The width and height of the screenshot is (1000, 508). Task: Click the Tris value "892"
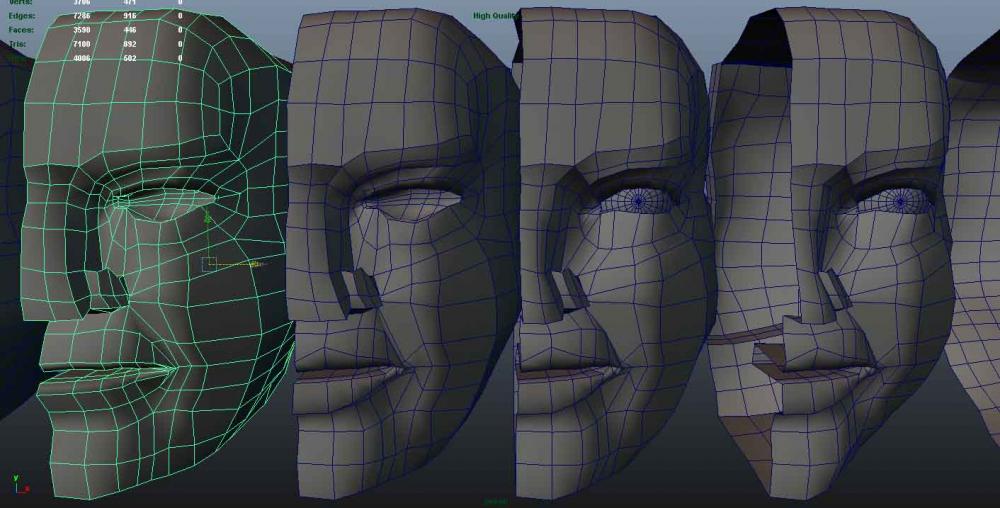[129, 44]
